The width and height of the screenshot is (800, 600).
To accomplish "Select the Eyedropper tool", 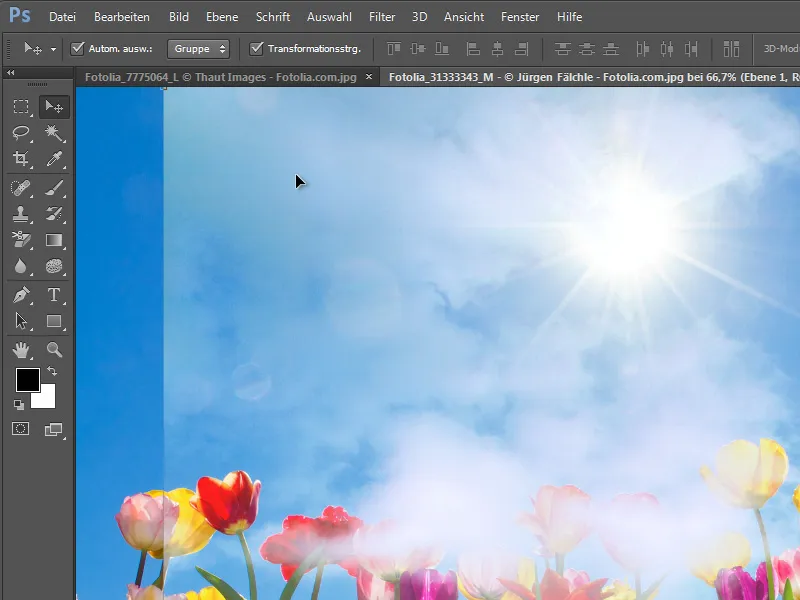I will pyautogui.click(x=54, y=159).
